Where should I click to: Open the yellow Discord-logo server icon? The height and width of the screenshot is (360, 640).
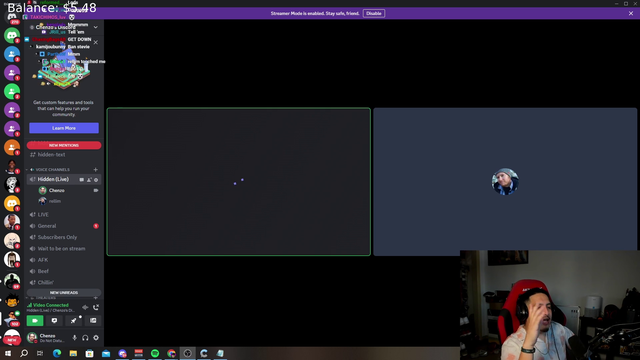tap(12, 203)
